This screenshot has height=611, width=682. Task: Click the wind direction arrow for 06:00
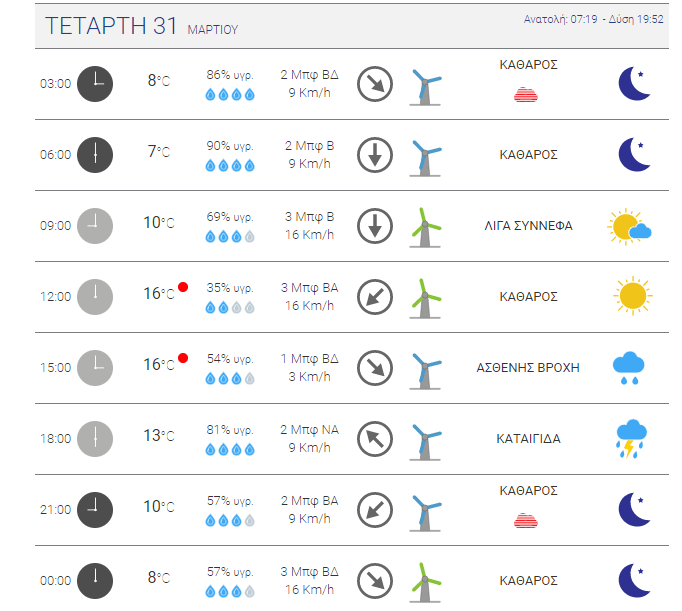point(375,155)
